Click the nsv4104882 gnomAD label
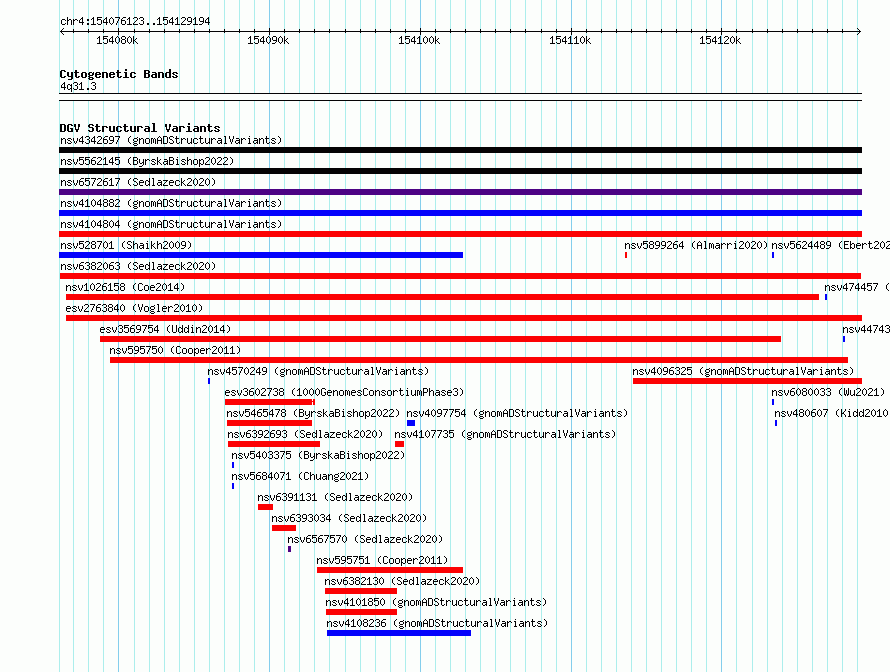The image size is (890, 672). [171, 203]
